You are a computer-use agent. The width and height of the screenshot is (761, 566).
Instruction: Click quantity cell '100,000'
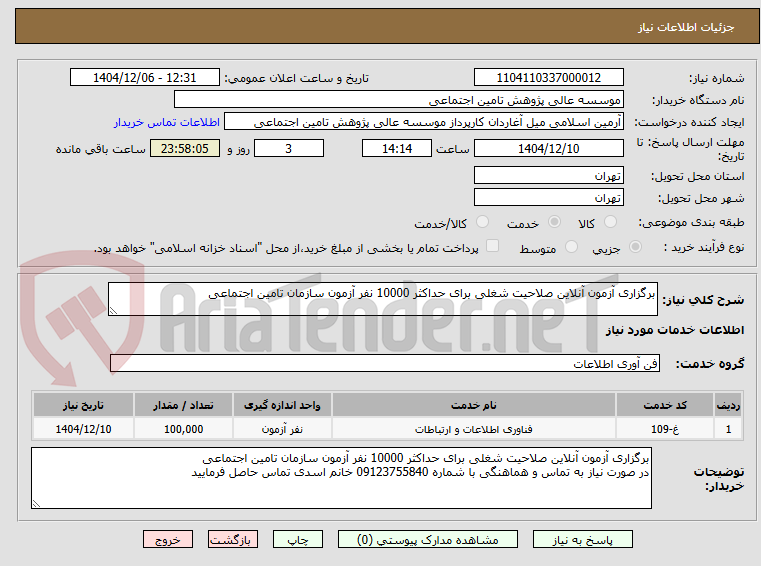tap(183, 429)
